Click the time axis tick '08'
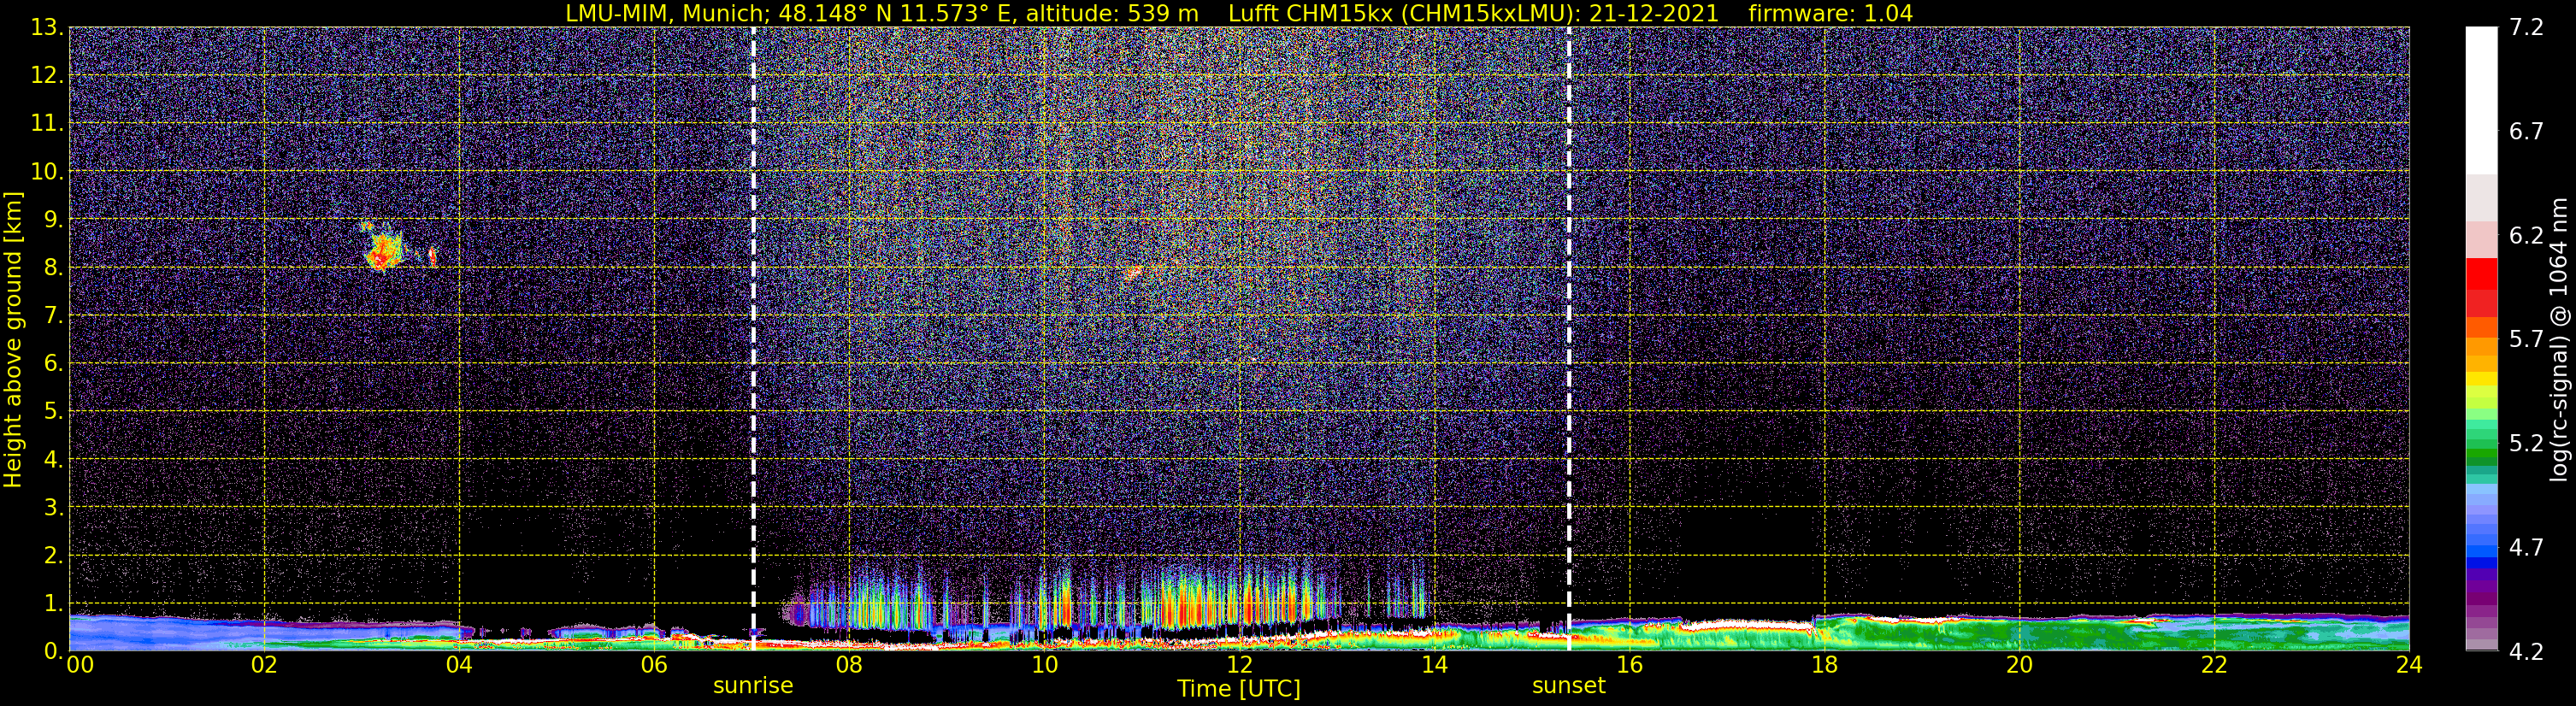 point(848,666)
